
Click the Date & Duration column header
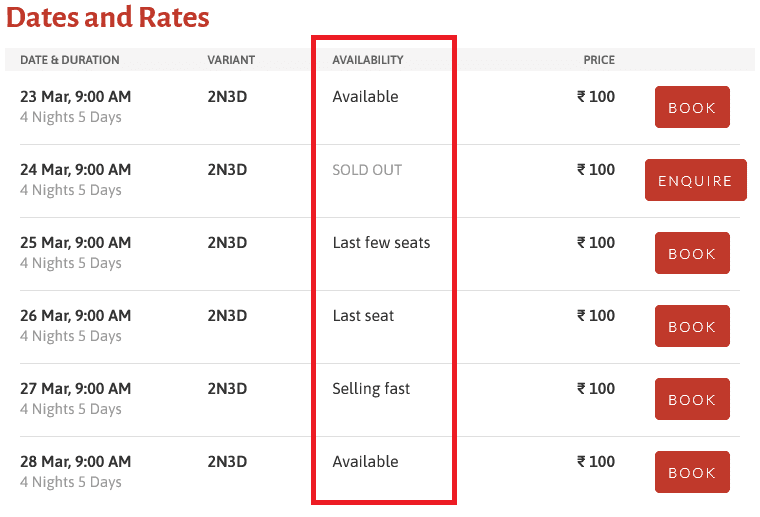click(x=70, y=60)
